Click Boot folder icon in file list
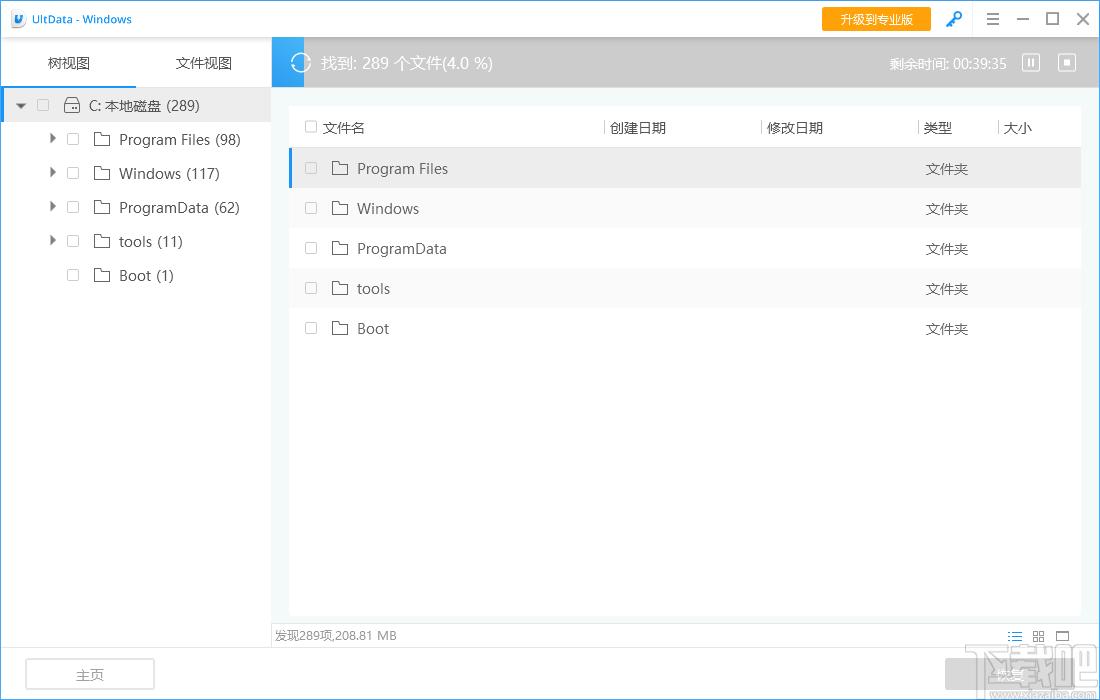 point(340,328)
